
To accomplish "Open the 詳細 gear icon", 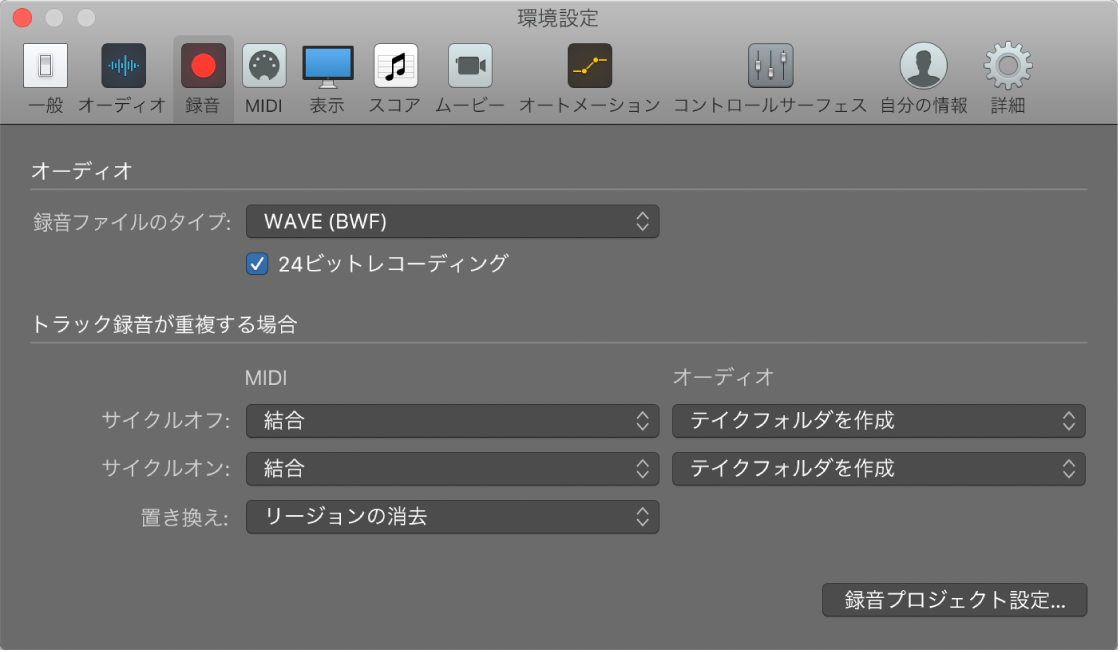I will 1007,66.
